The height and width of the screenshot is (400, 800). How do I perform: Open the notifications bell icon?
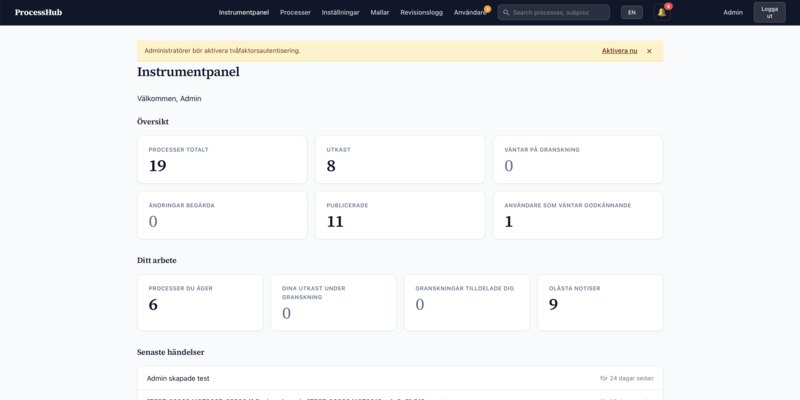point(662,12)
